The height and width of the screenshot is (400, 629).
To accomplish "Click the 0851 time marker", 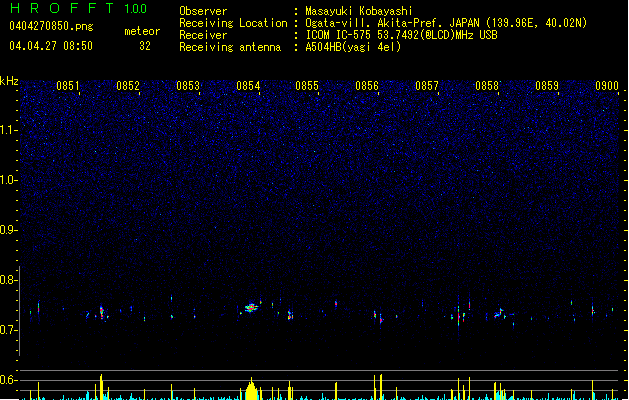I will [68, 86].
